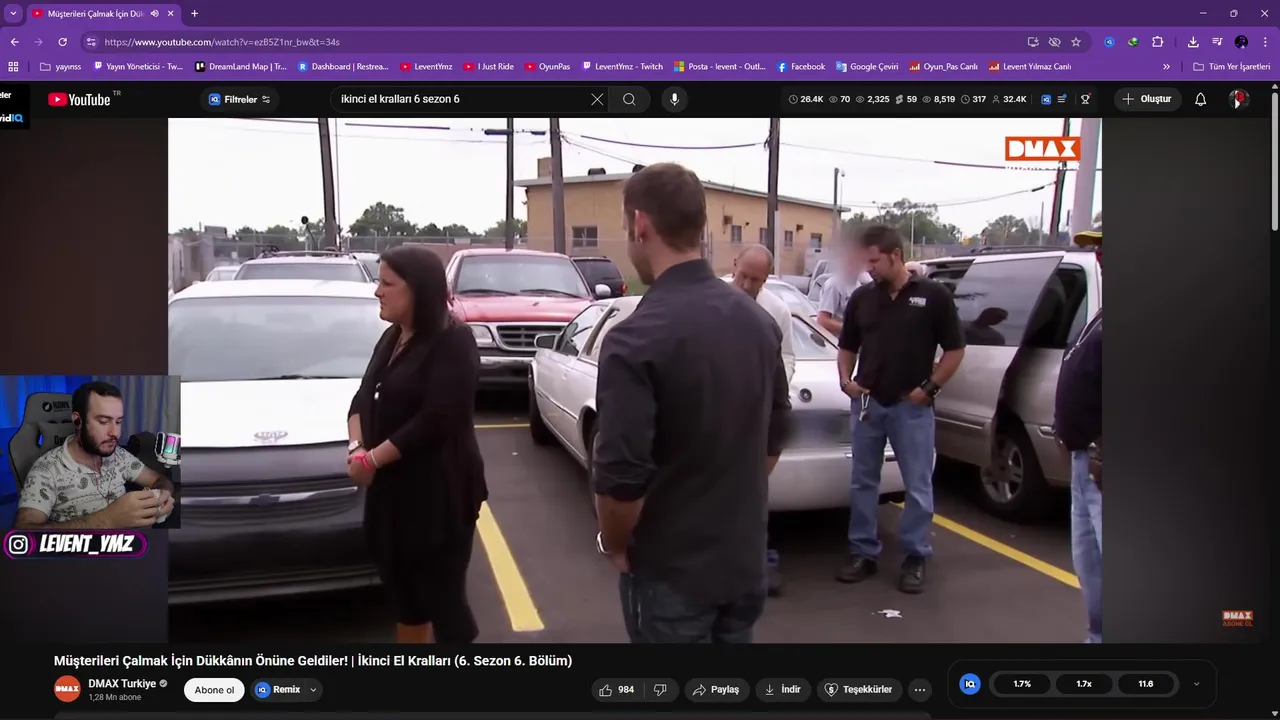Open the Yayın Yöneticisi Twitch bookmark
The width and height of the screenshot is (1280, 720).
(138, 67)
